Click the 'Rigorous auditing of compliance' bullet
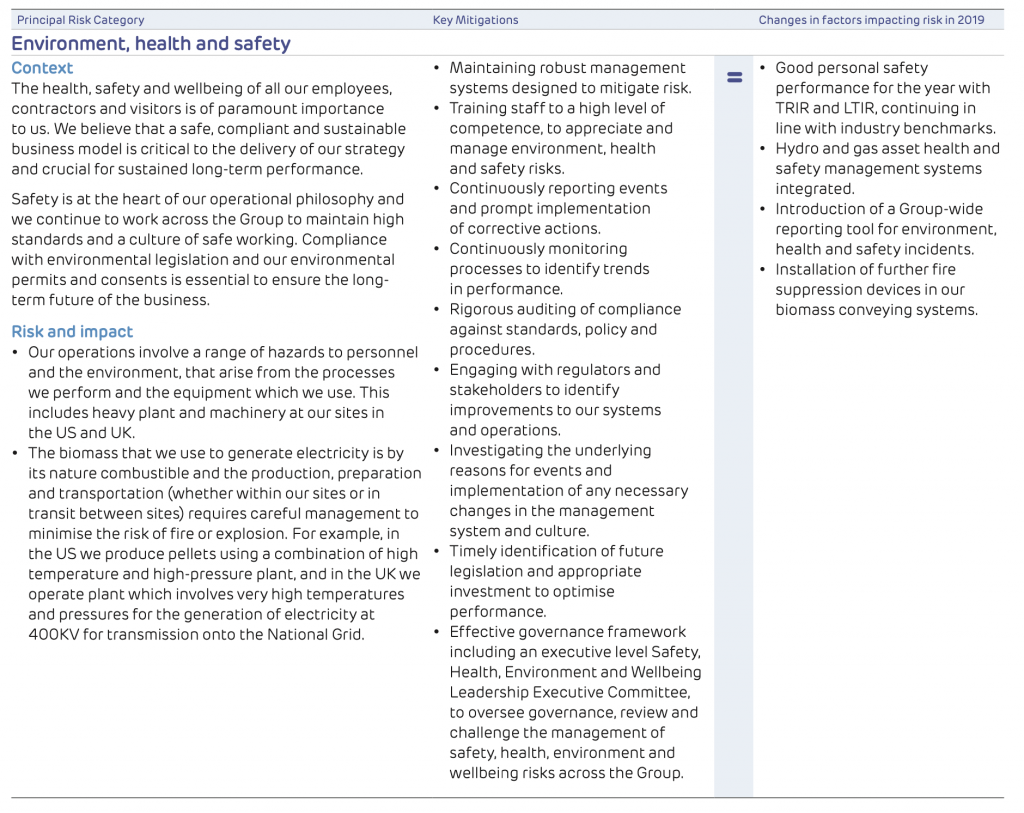The width and height of the screenshot is (1024, 813). point(565,329)
